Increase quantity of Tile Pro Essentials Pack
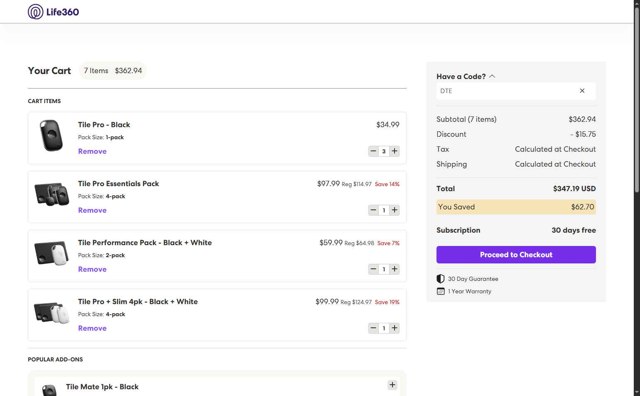This screenshot has height=396, width=640. click(x=394, y=210)
